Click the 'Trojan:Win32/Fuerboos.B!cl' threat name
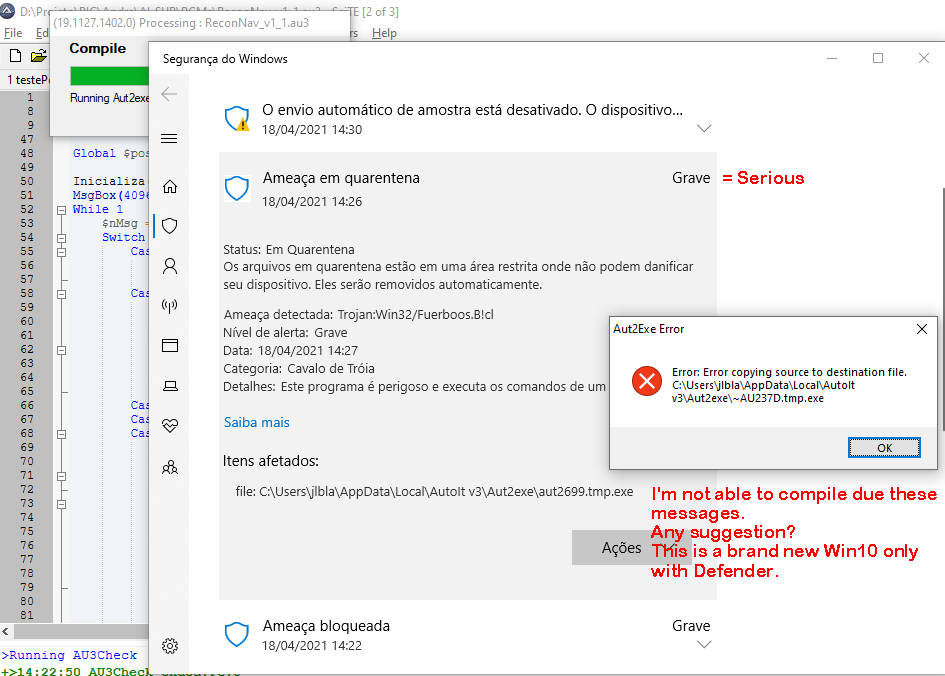 415,315
